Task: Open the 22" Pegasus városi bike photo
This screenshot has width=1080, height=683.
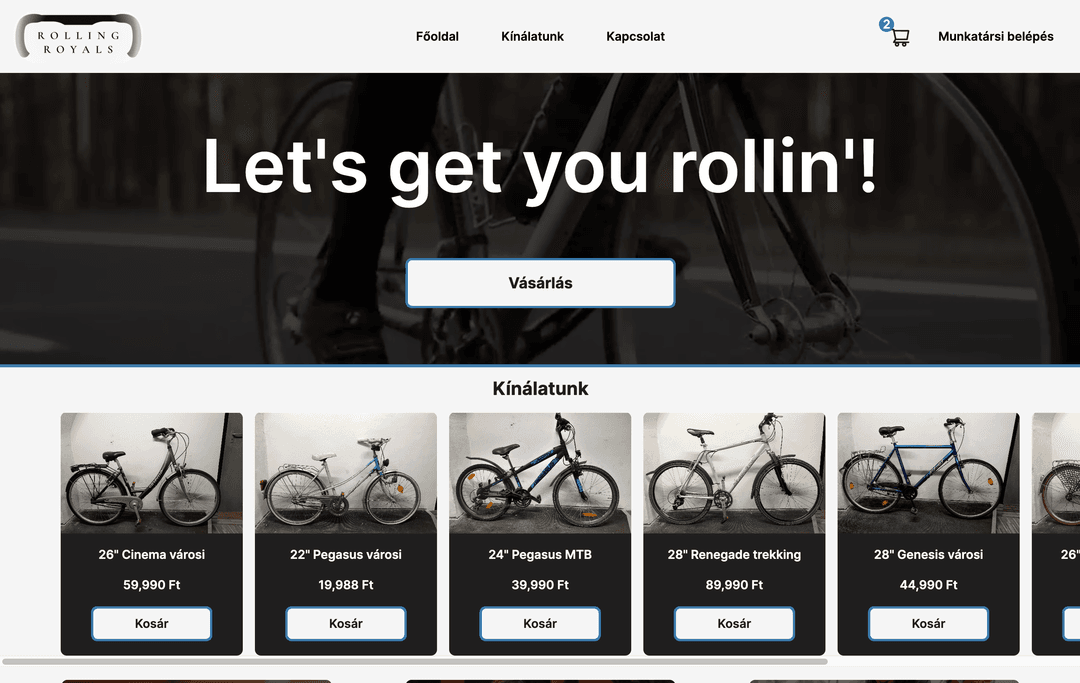Action: click(x=346, y=473)
